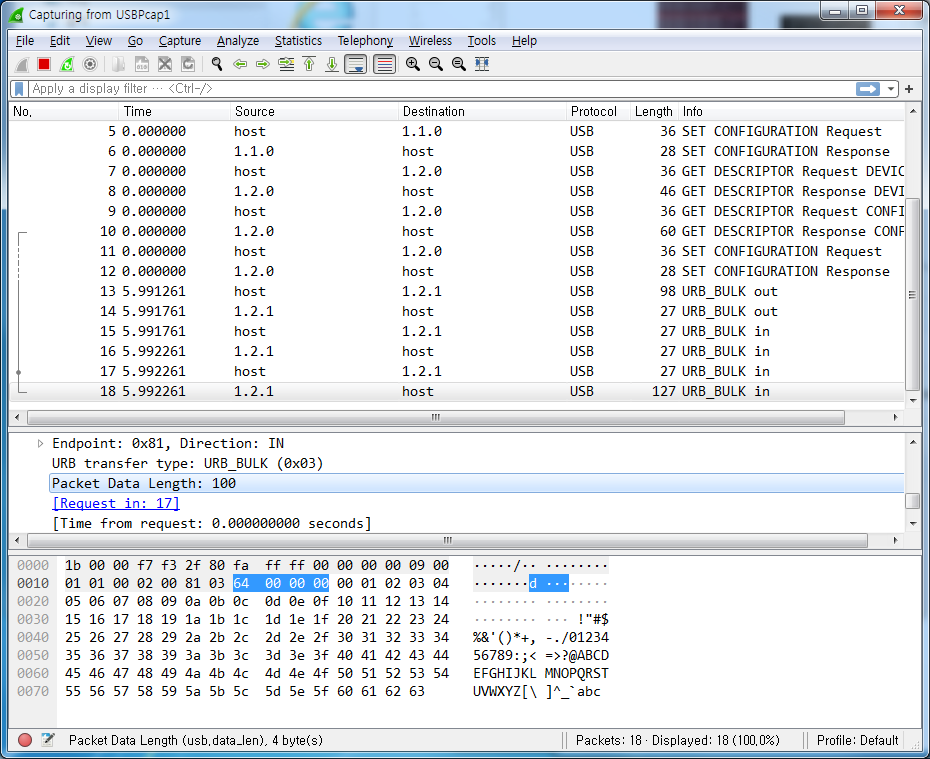Go forward in packet history
Screen dimensions: 930x759
coord(263,64)
